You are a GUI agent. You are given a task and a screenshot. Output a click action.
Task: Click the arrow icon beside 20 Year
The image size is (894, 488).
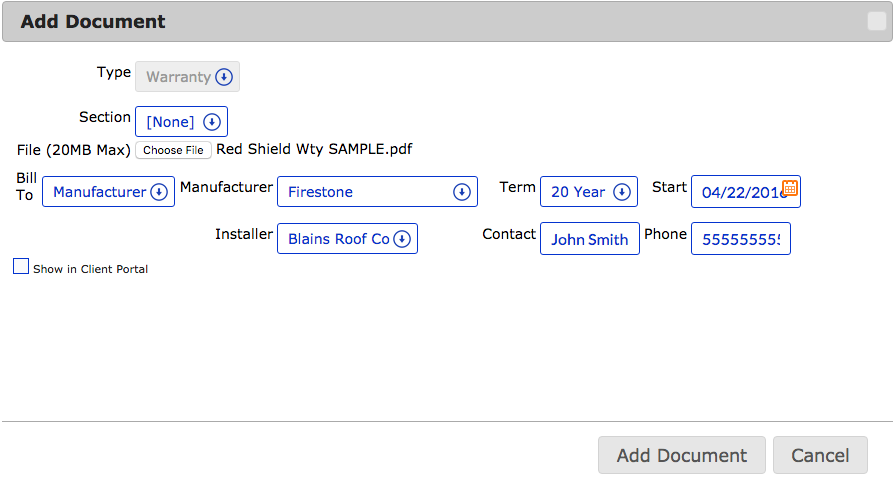point(621,192)
